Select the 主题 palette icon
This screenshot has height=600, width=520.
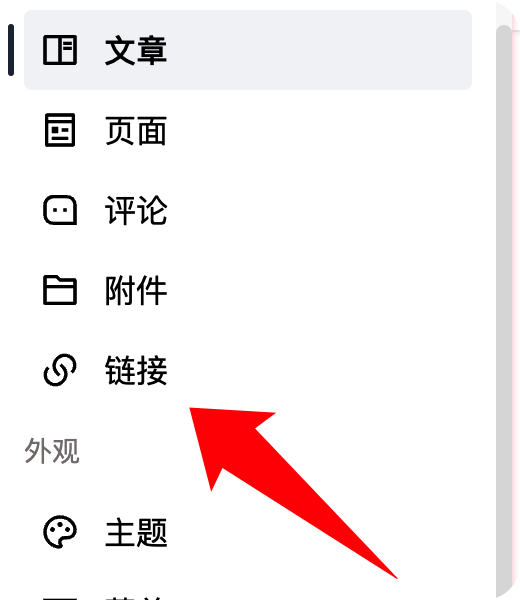[60, 532]
